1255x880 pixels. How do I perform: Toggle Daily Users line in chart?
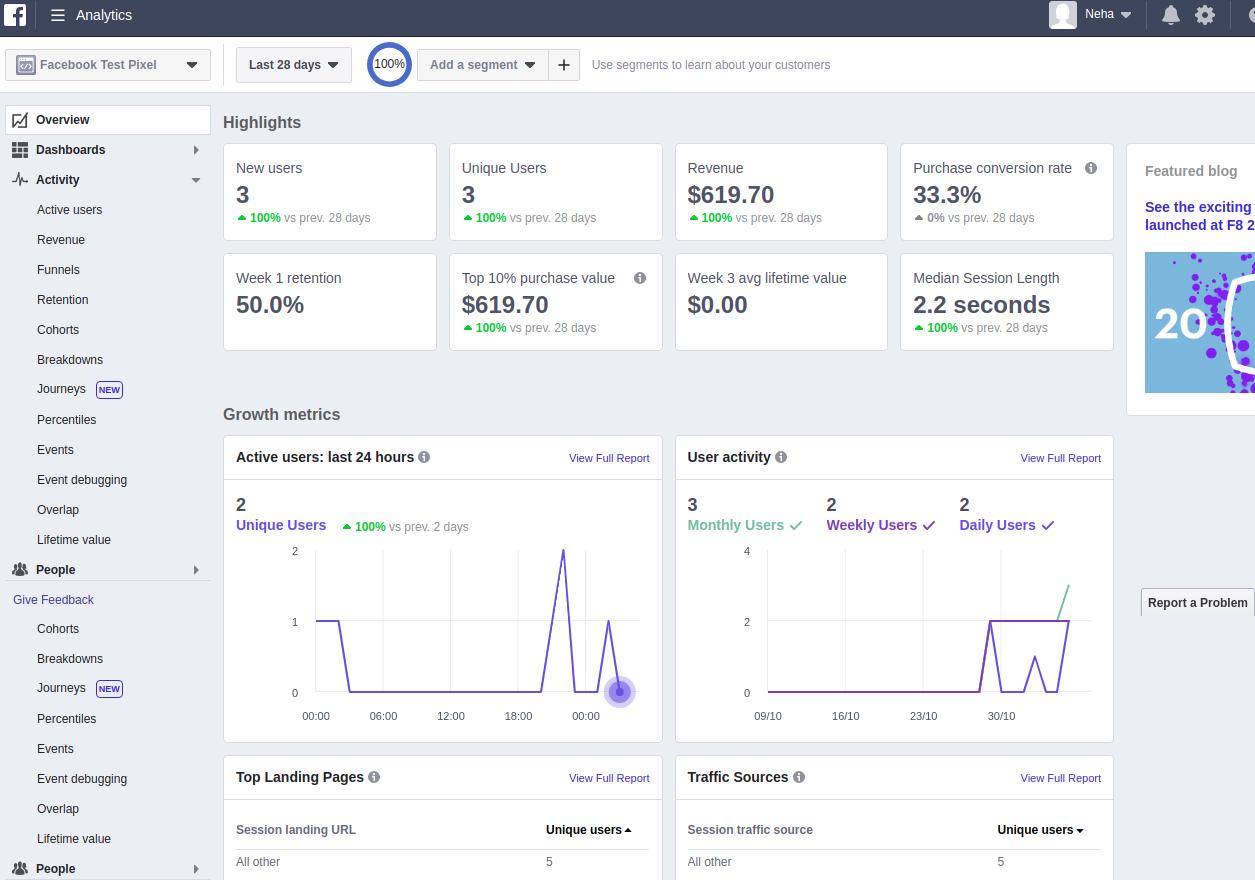(1007, 525)
